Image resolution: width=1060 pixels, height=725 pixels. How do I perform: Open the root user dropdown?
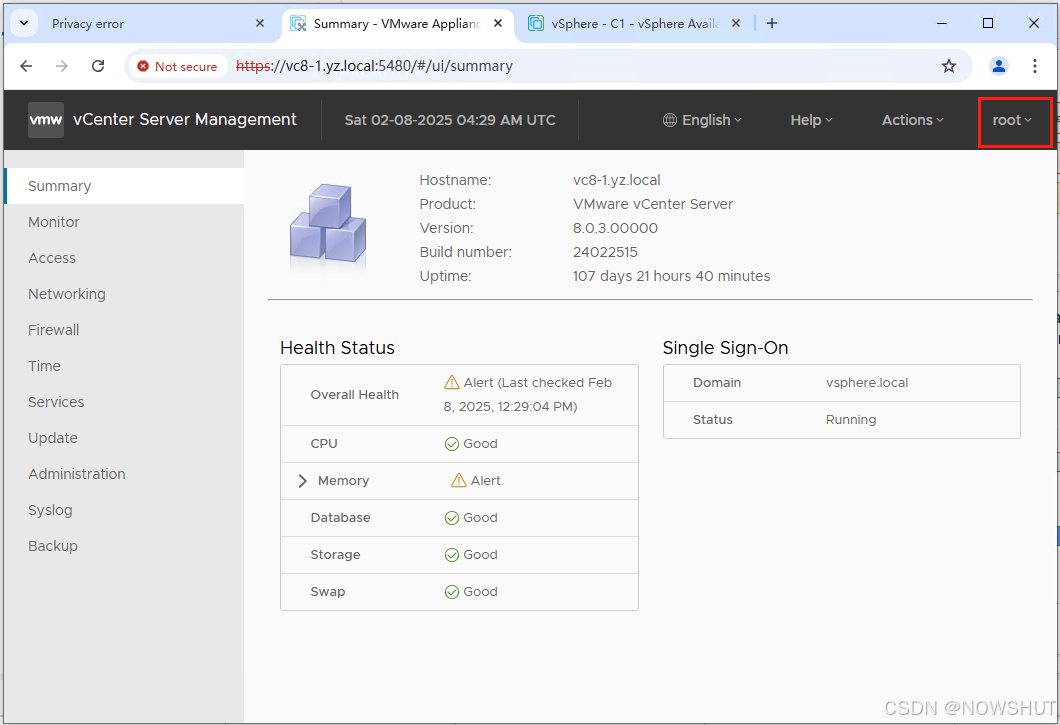tap(1012, 120)
